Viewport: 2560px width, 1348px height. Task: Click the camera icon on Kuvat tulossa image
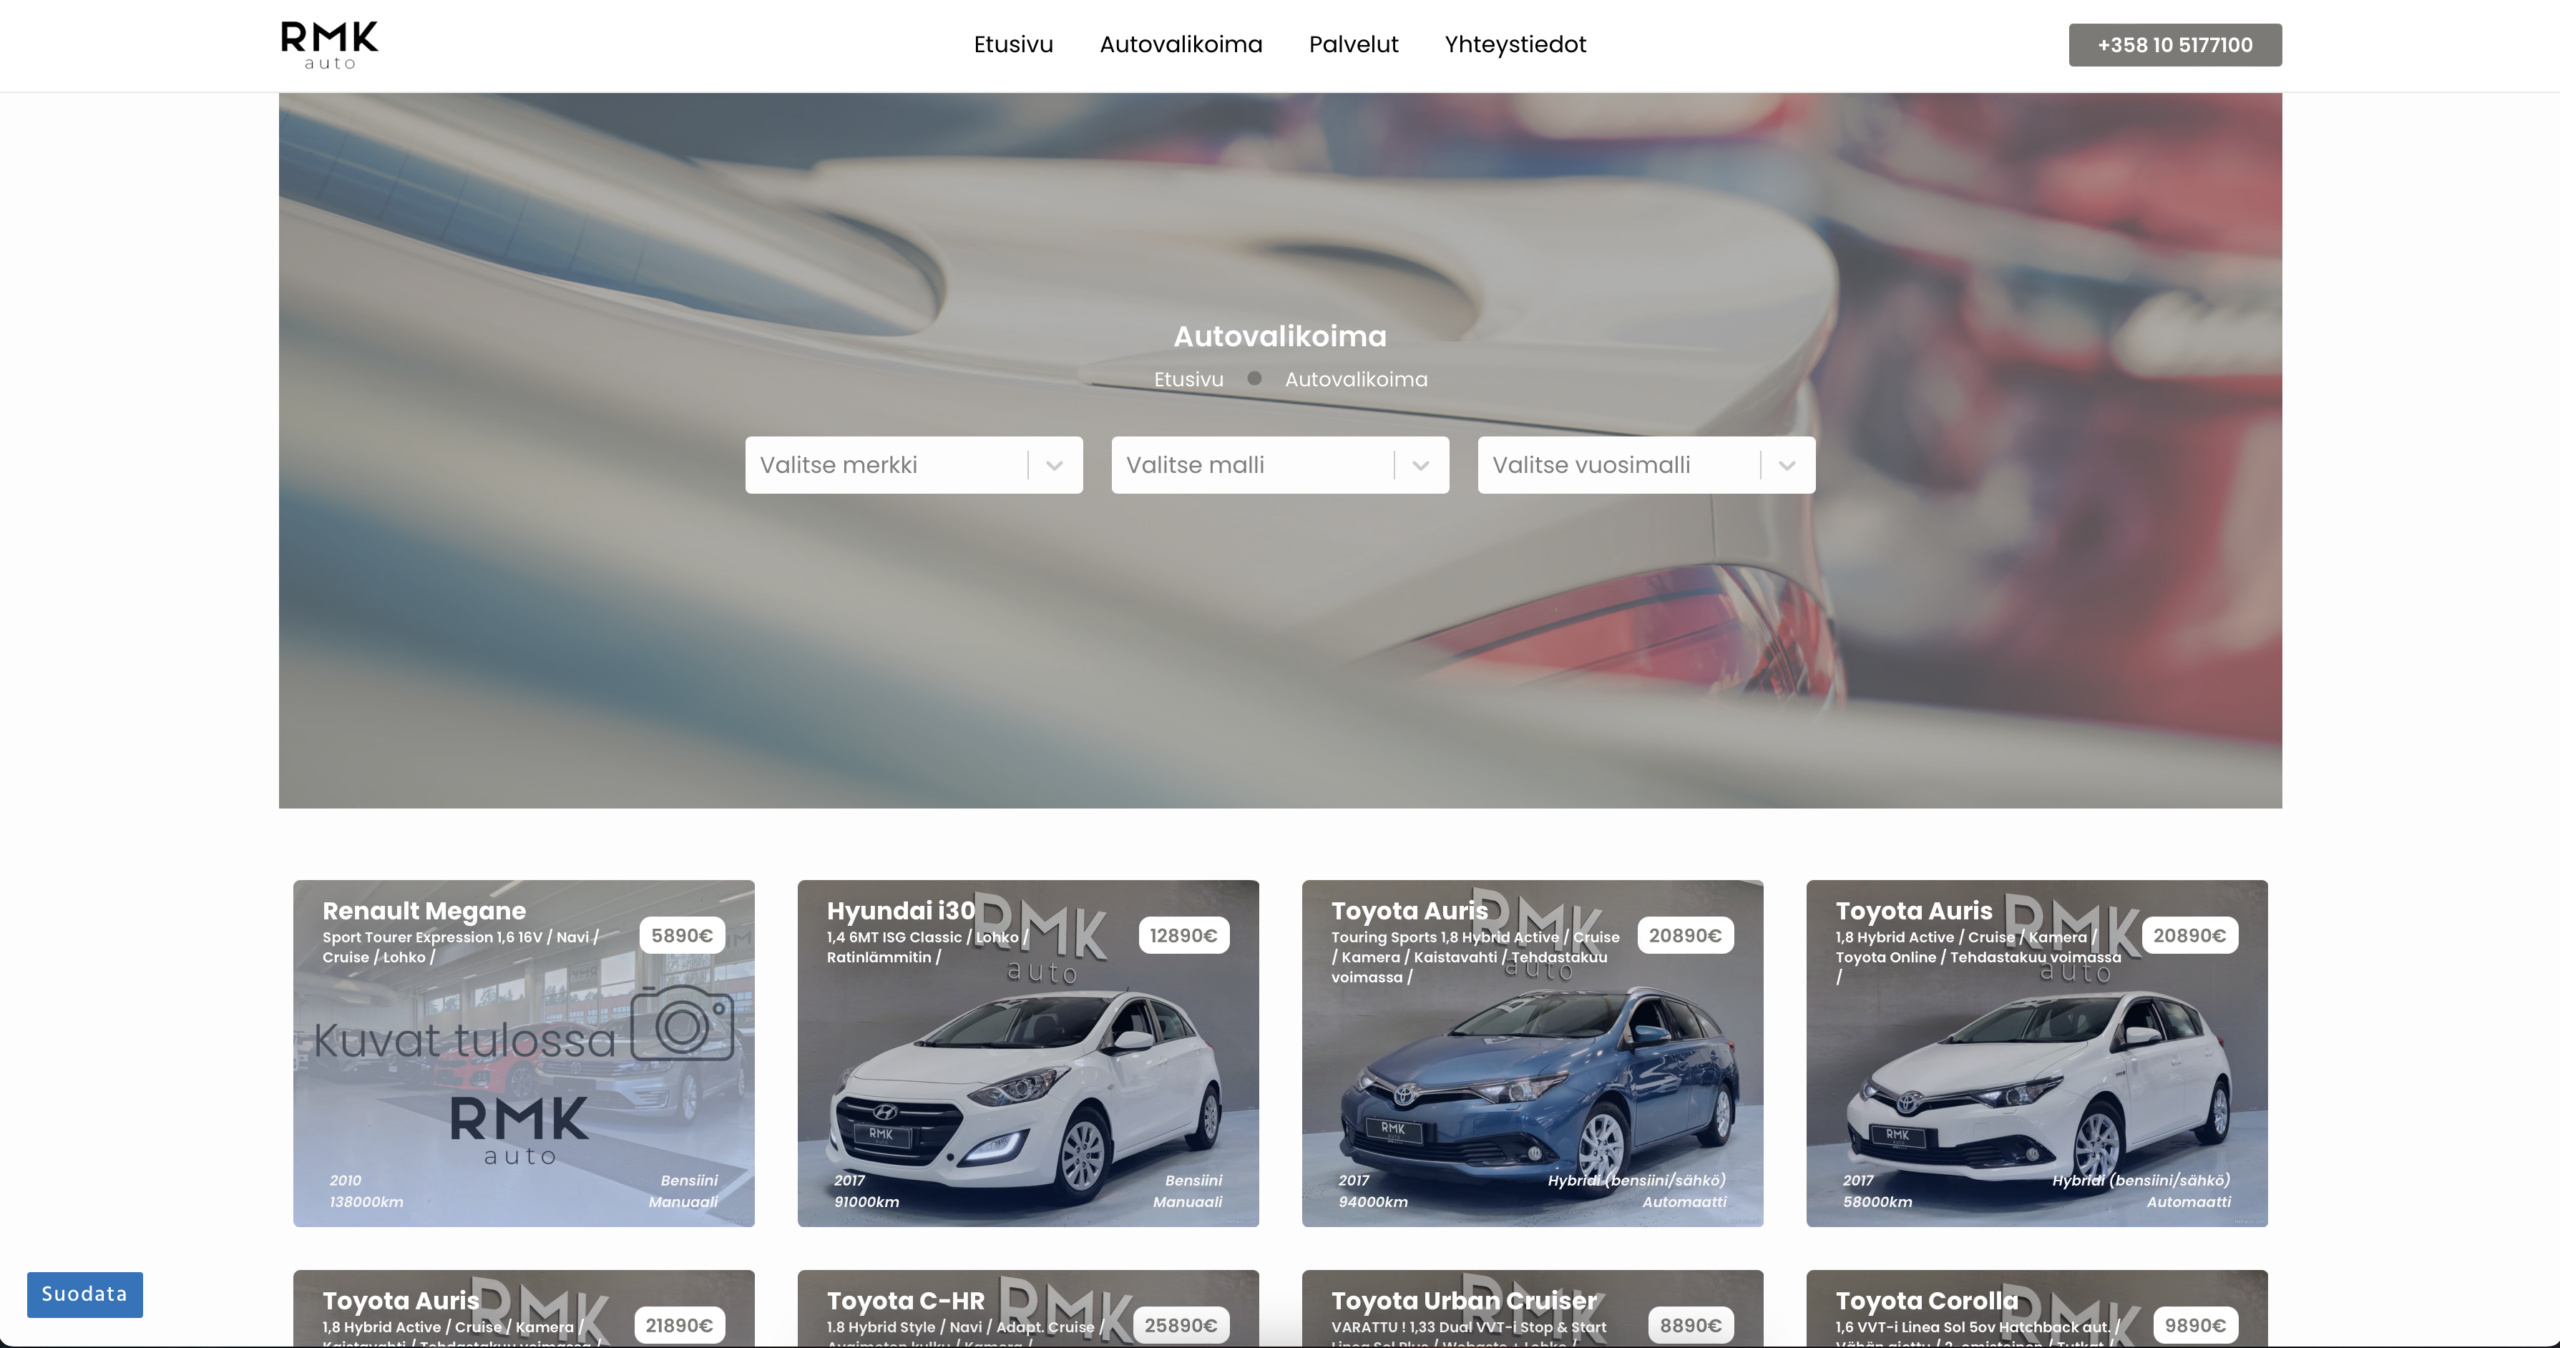coord(682,1023)
